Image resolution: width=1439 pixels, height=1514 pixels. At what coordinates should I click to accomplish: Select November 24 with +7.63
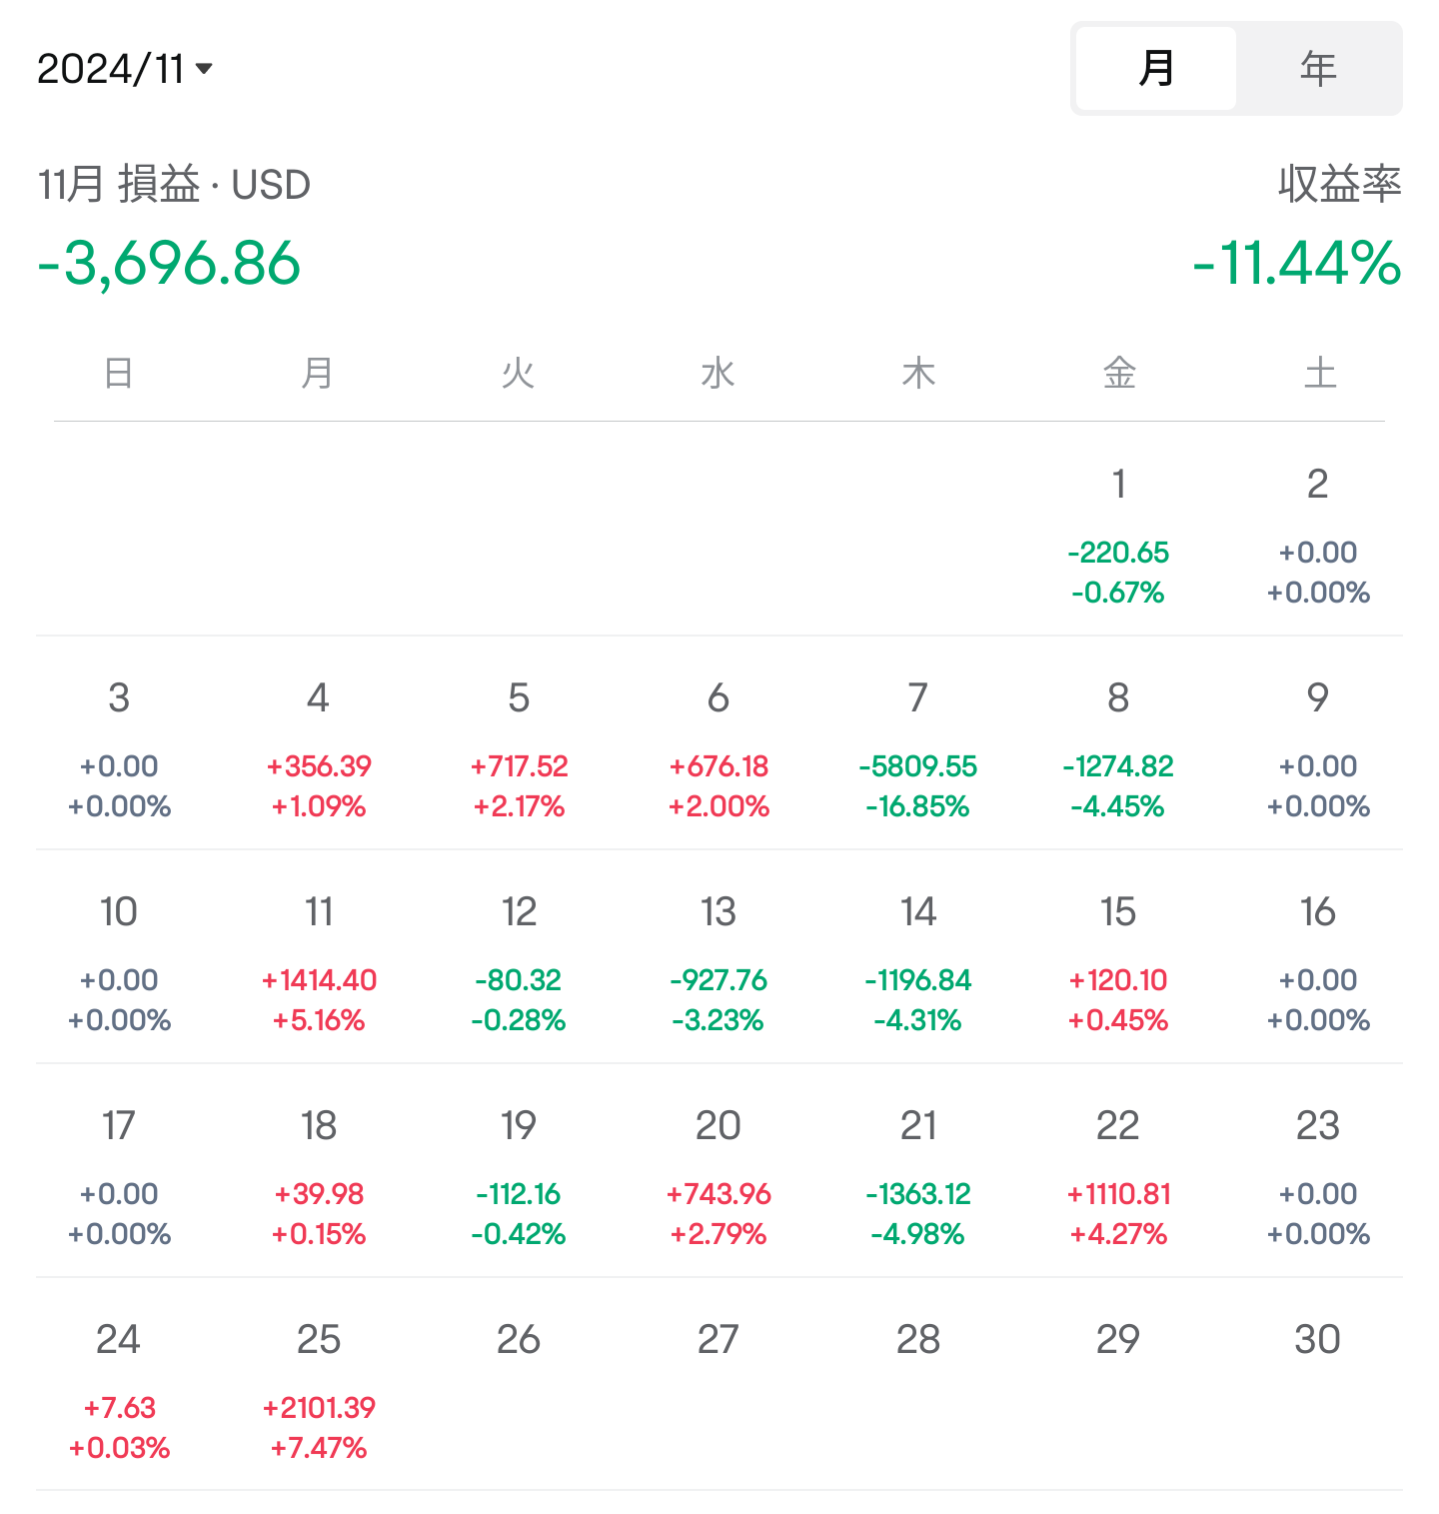(119, 1392)
